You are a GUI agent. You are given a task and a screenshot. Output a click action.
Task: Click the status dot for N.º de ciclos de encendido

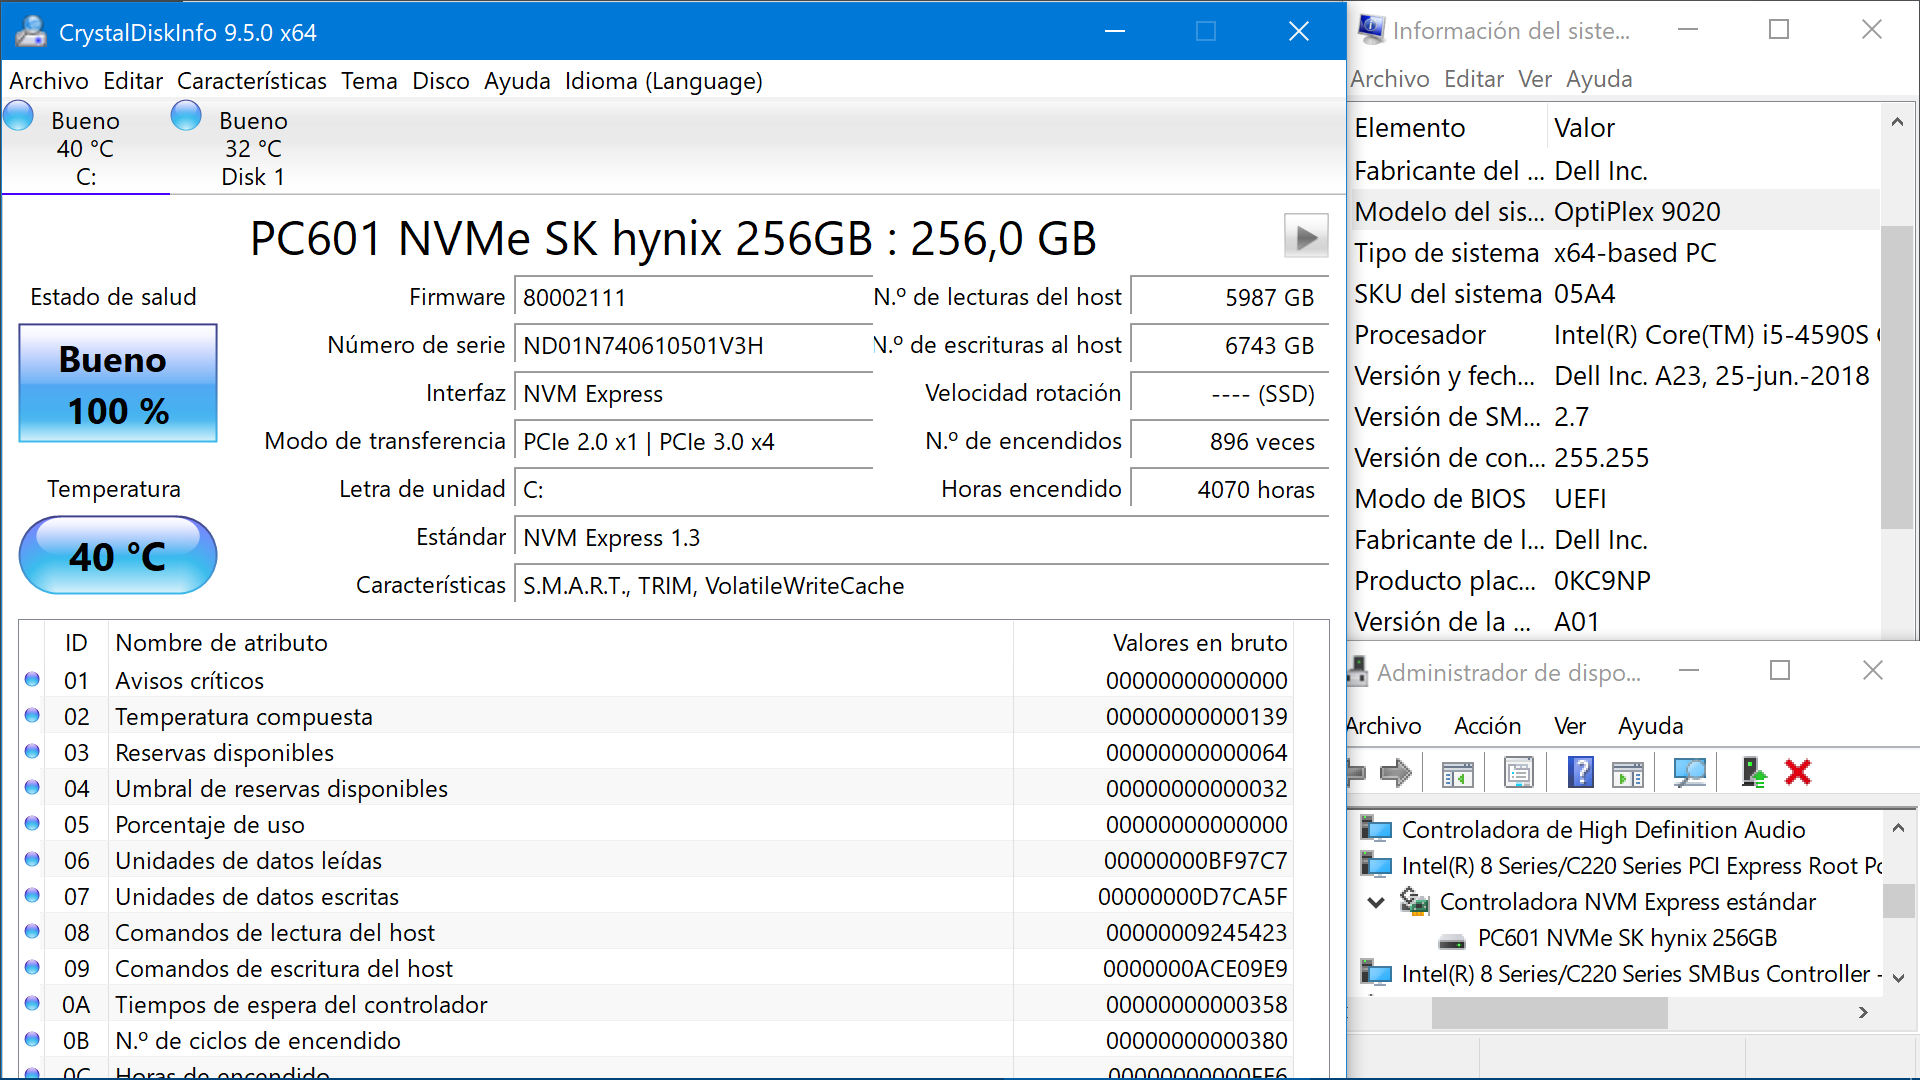point(32,1040)
